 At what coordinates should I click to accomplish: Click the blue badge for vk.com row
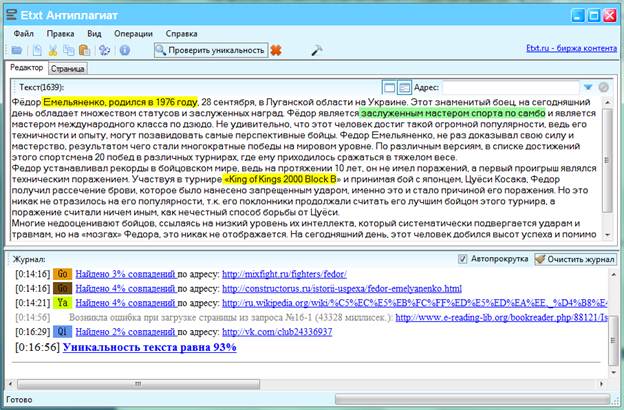click(62, 332)
